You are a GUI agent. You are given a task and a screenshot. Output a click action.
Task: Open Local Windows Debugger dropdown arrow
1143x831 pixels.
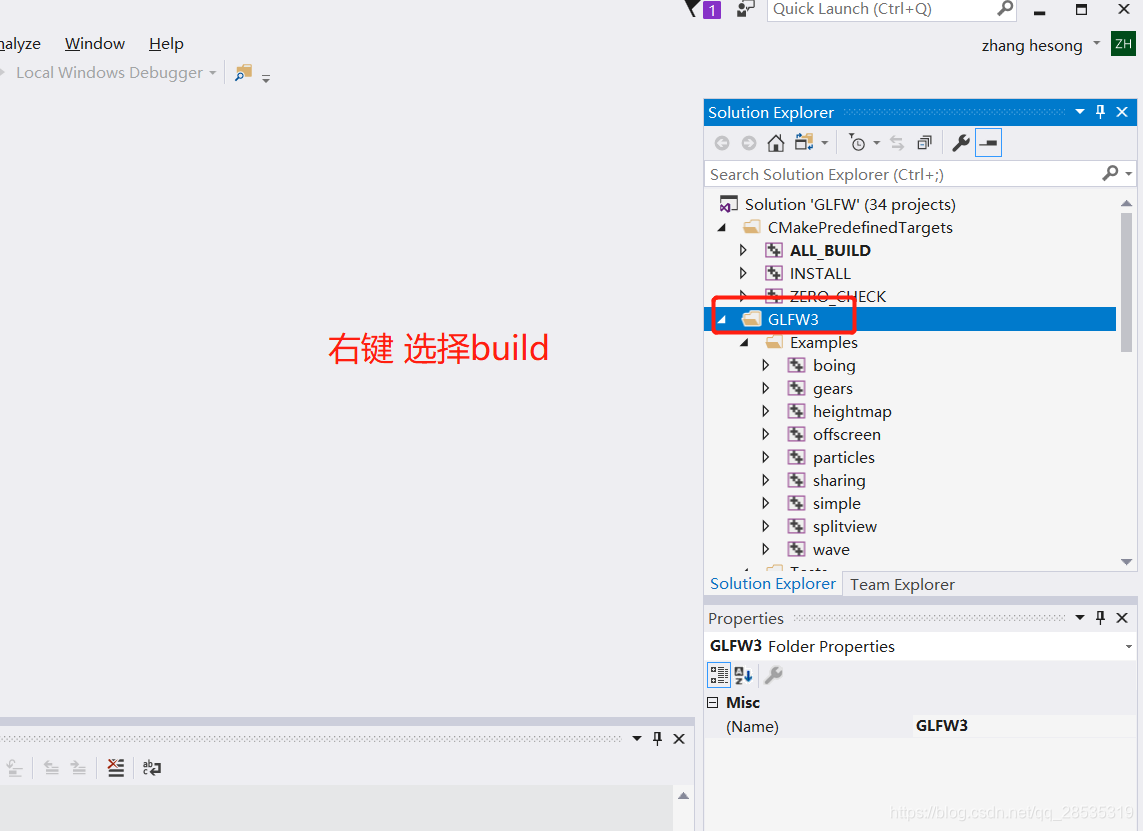click(213, 73)
